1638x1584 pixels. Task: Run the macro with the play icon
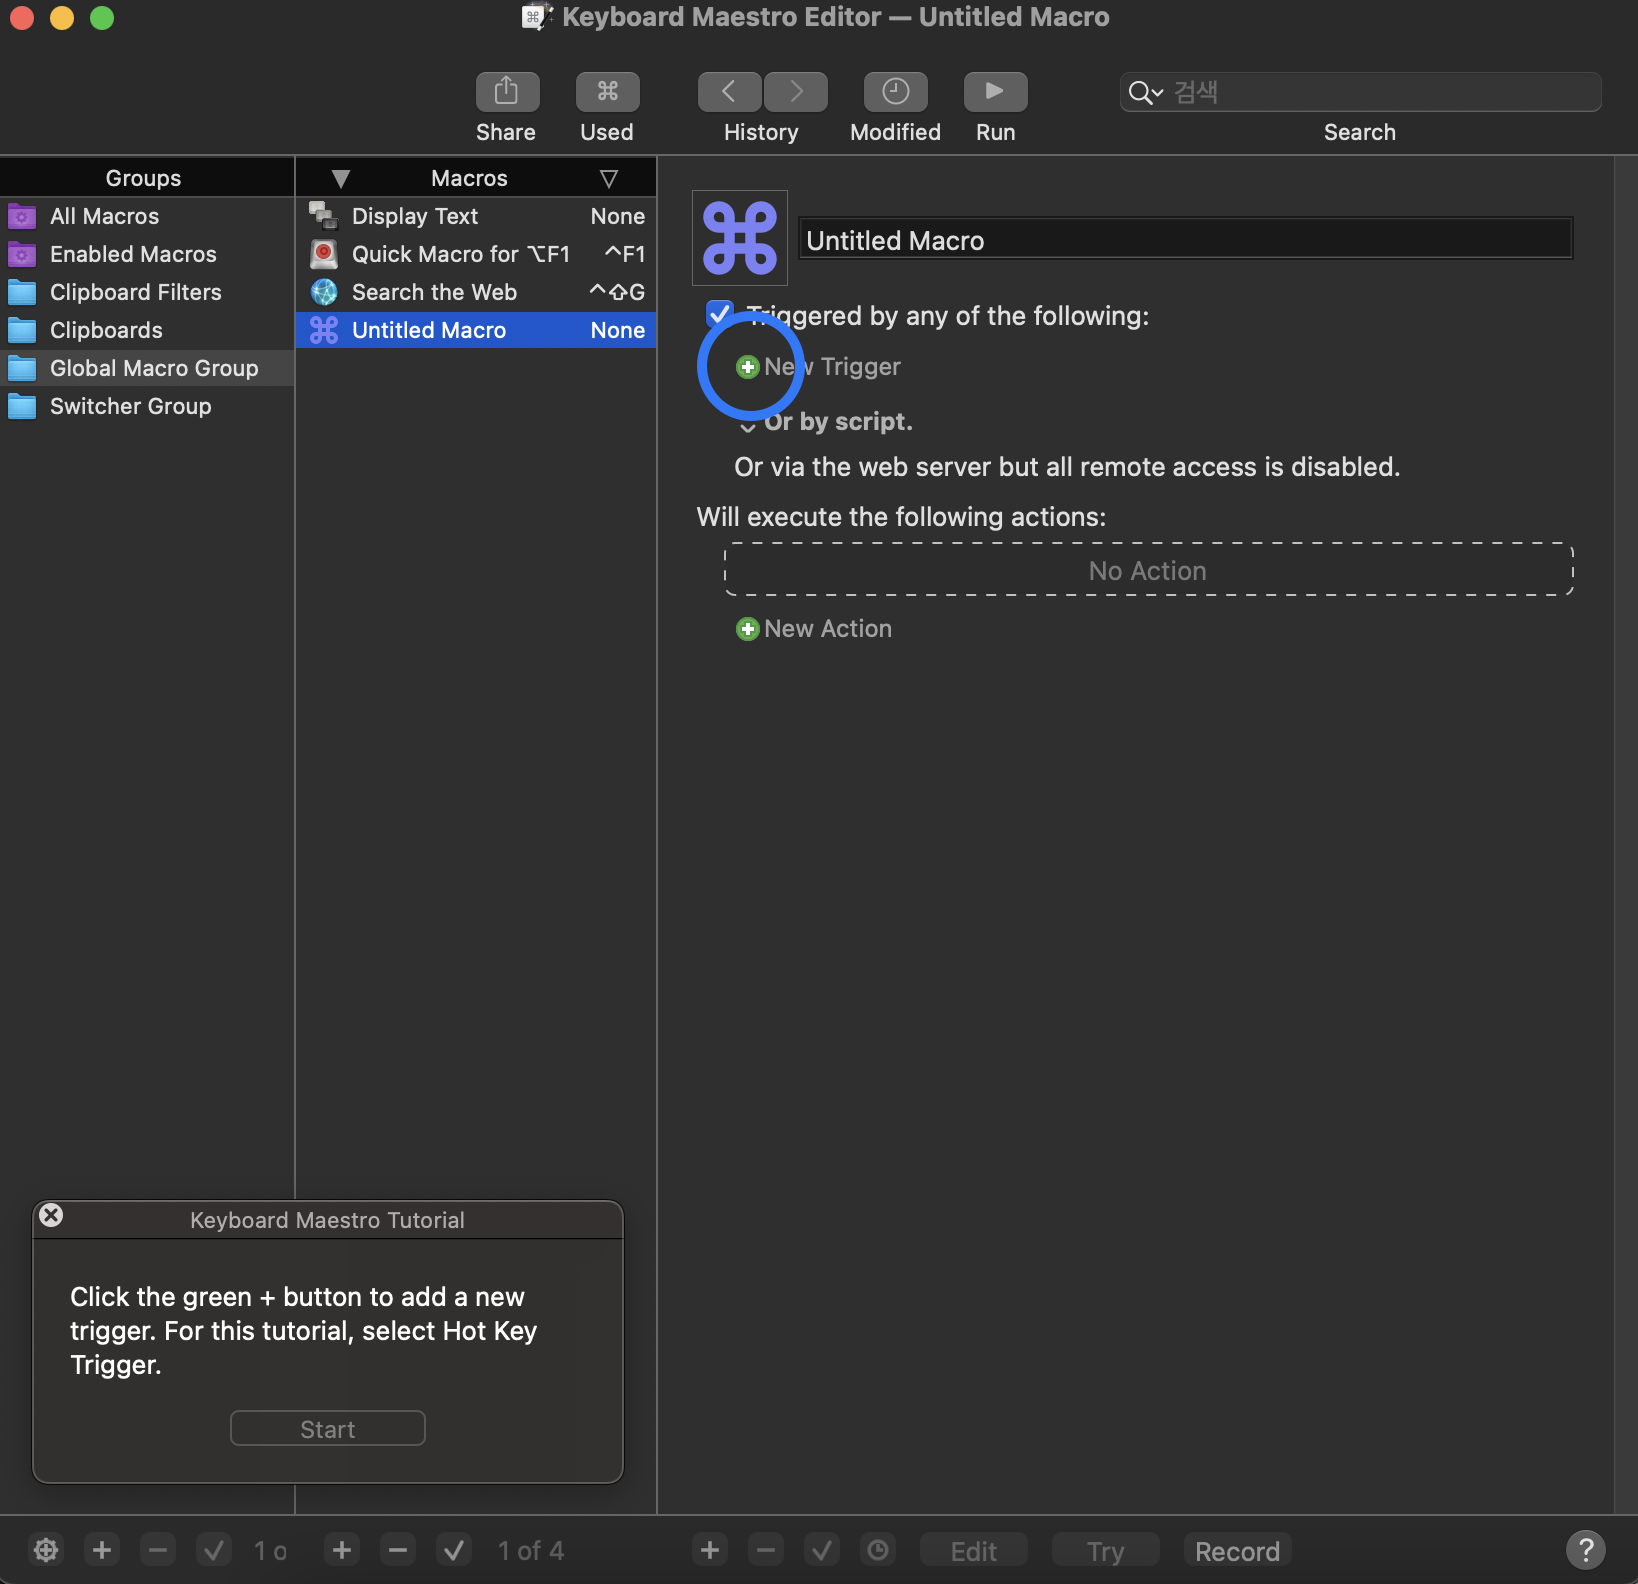coord(995,92)
